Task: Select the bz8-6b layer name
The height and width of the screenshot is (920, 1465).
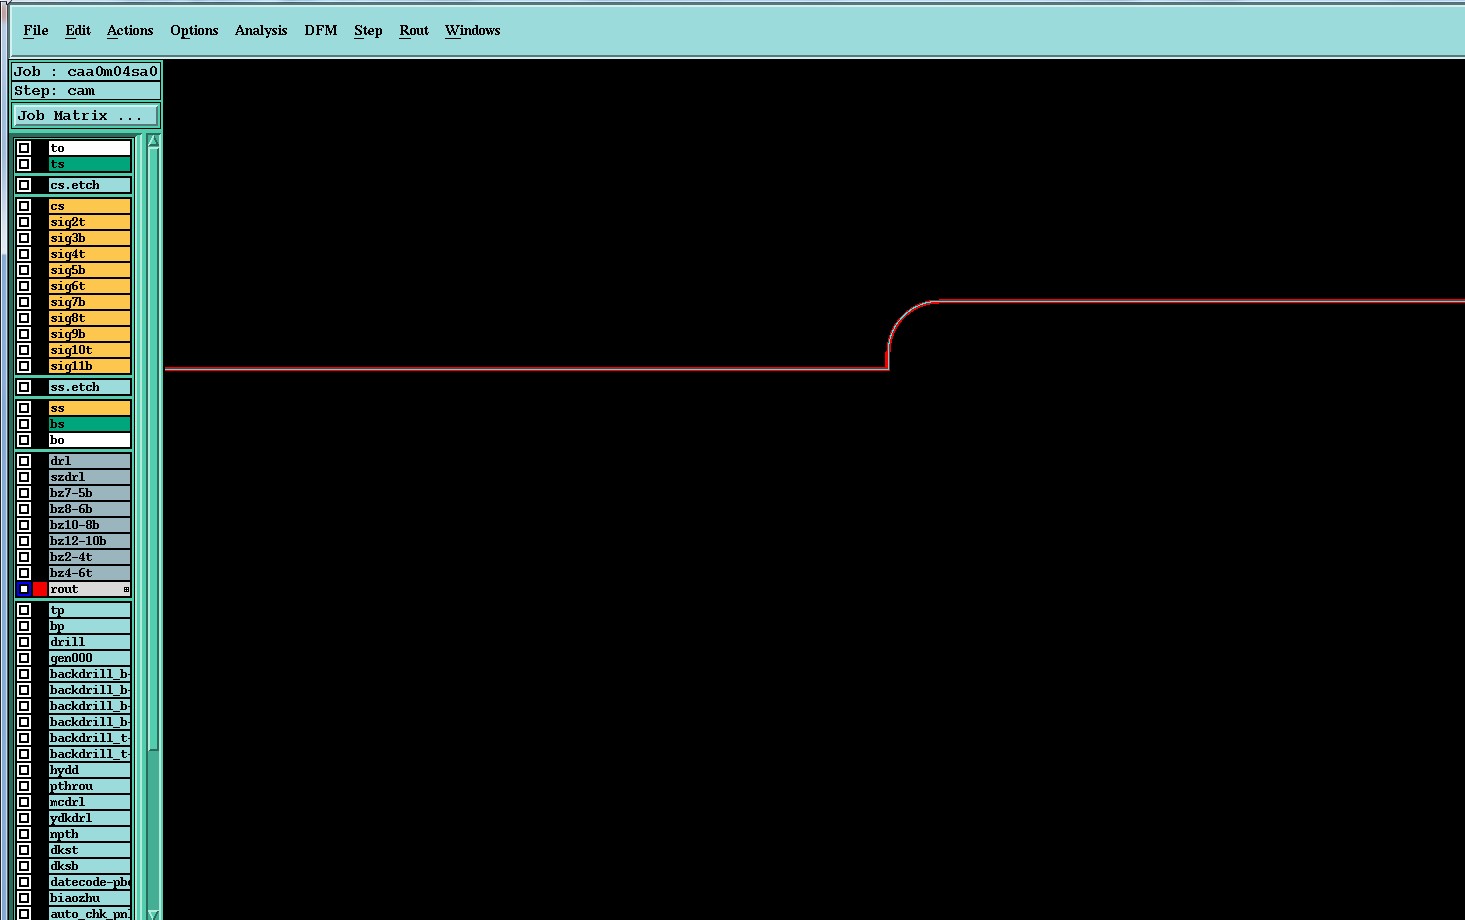Action: 90,509
